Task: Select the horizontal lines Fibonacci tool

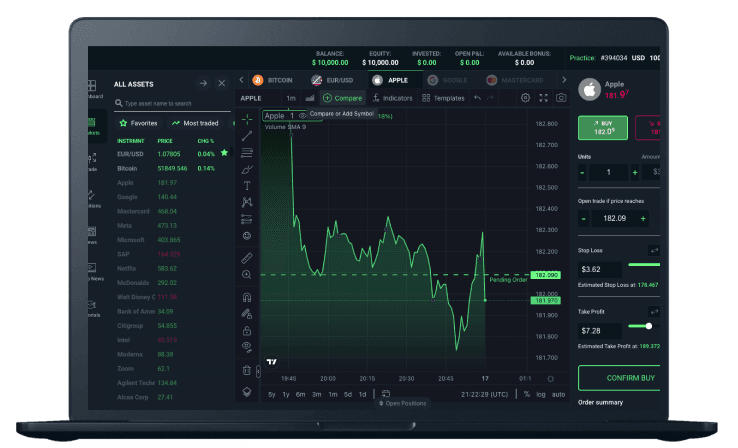Action: click(247, 152)
